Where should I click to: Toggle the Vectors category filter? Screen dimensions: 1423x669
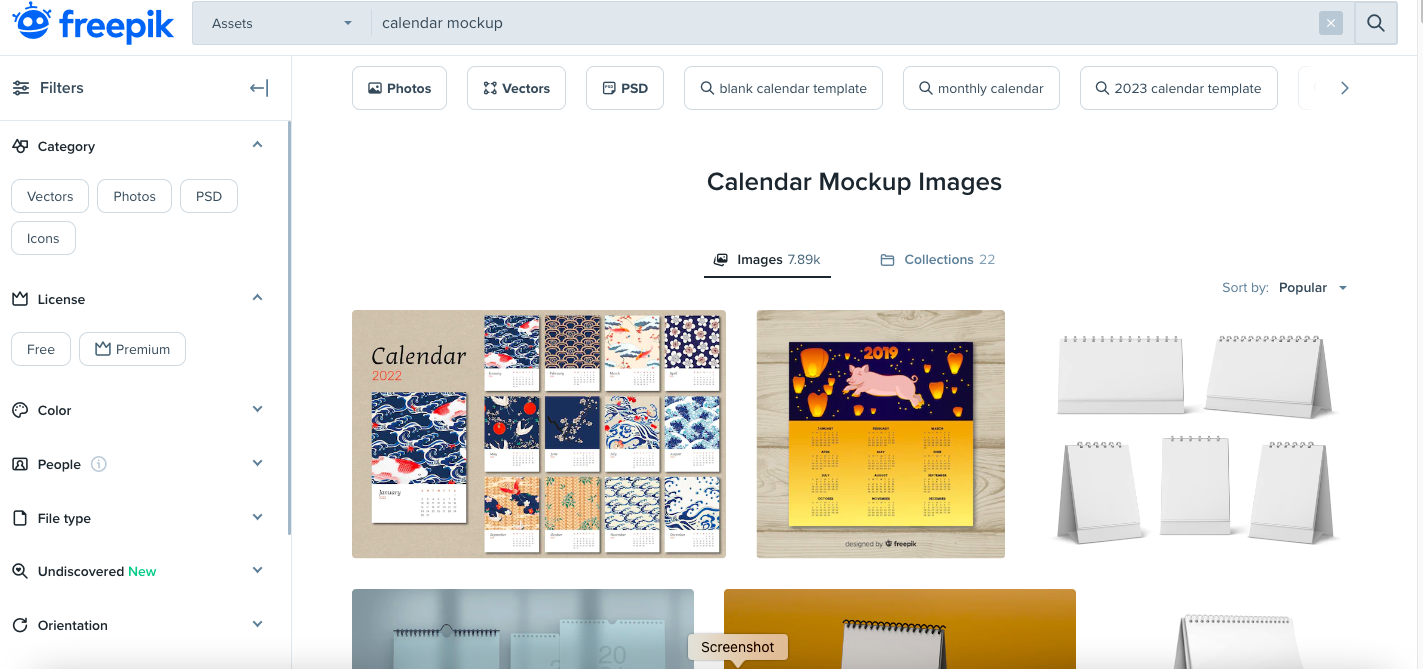(x=50, y=196)
